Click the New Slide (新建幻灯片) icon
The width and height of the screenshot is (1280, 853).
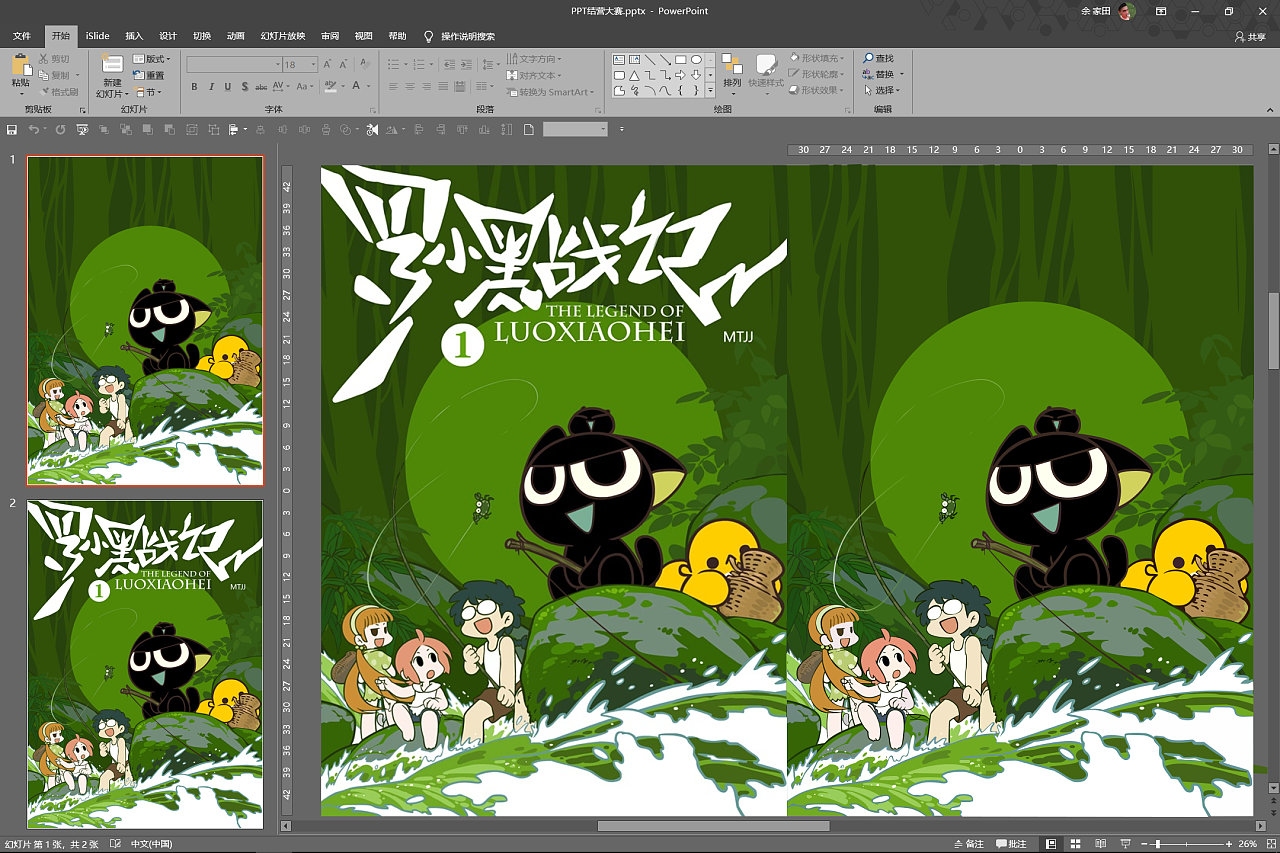point(112,64)
